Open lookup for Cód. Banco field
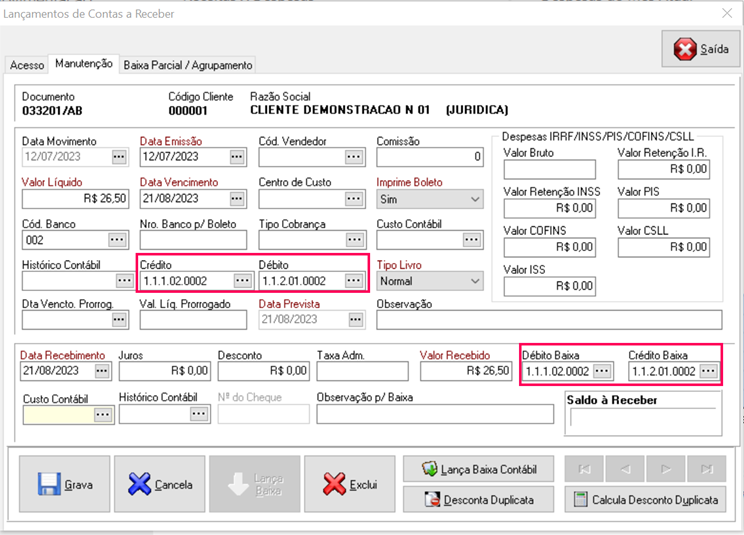Viewport: 744px width, 535px height. [x=119, y=240]
